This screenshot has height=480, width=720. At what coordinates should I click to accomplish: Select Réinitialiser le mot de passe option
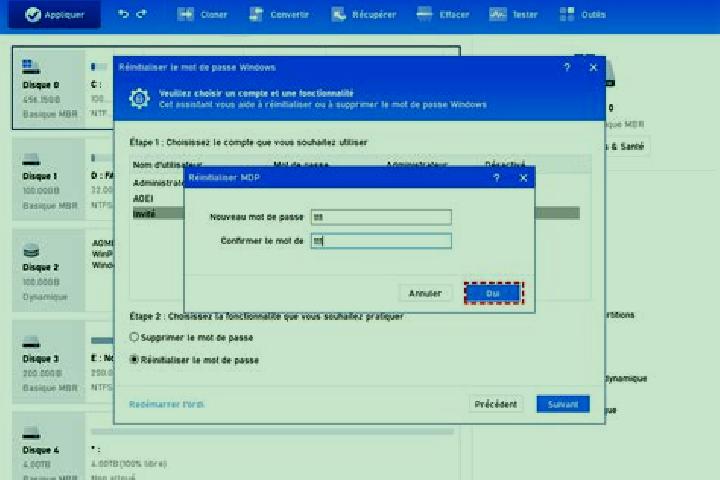[x=134, y=359]
